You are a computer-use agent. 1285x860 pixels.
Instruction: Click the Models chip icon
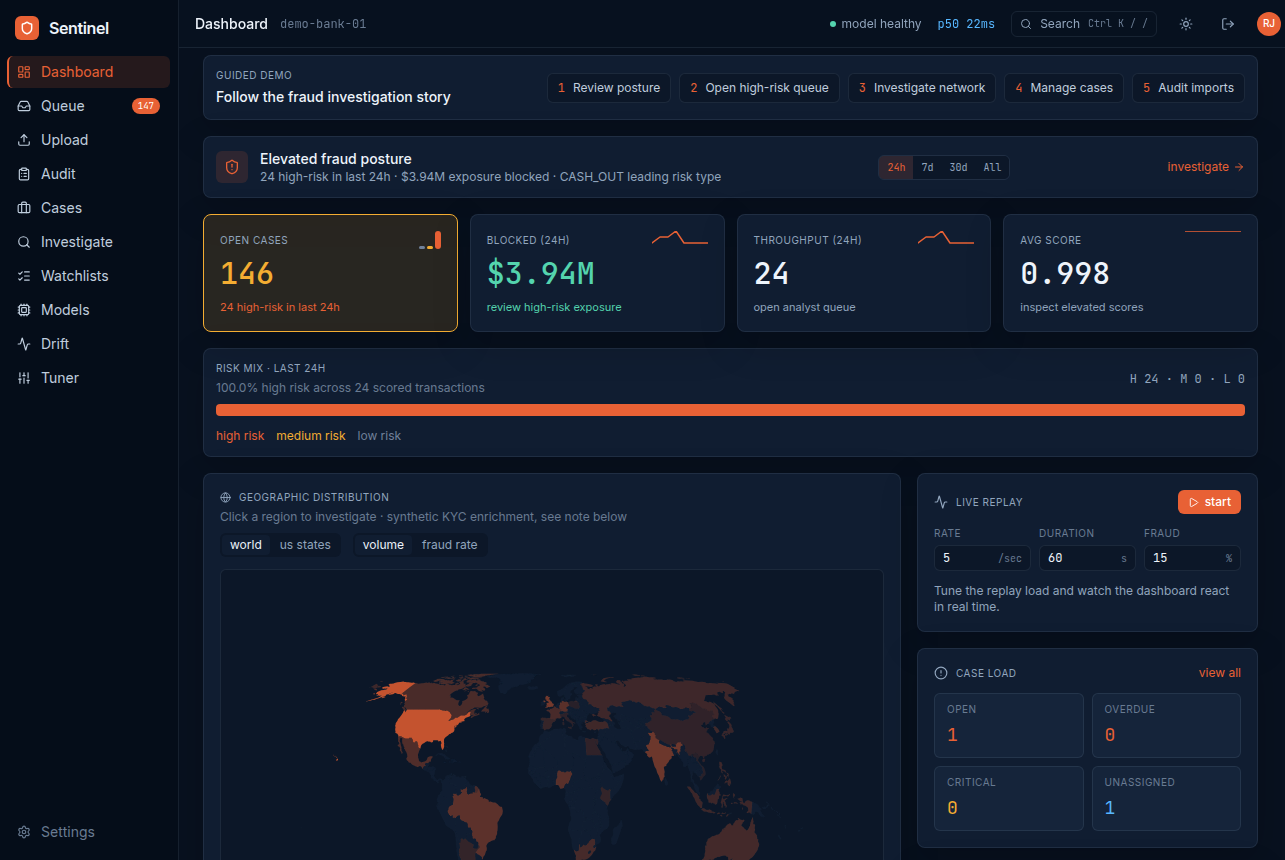tap(24, 310)
